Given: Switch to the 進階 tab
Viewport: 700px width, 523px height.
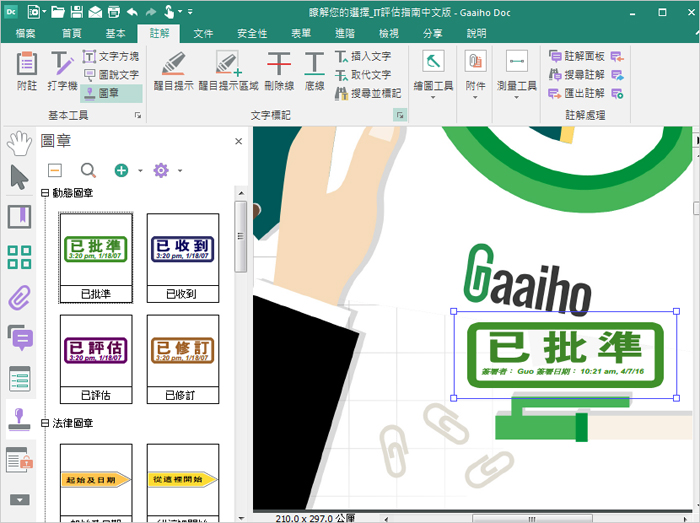Looking at the screenshot, I should (345, 33).
